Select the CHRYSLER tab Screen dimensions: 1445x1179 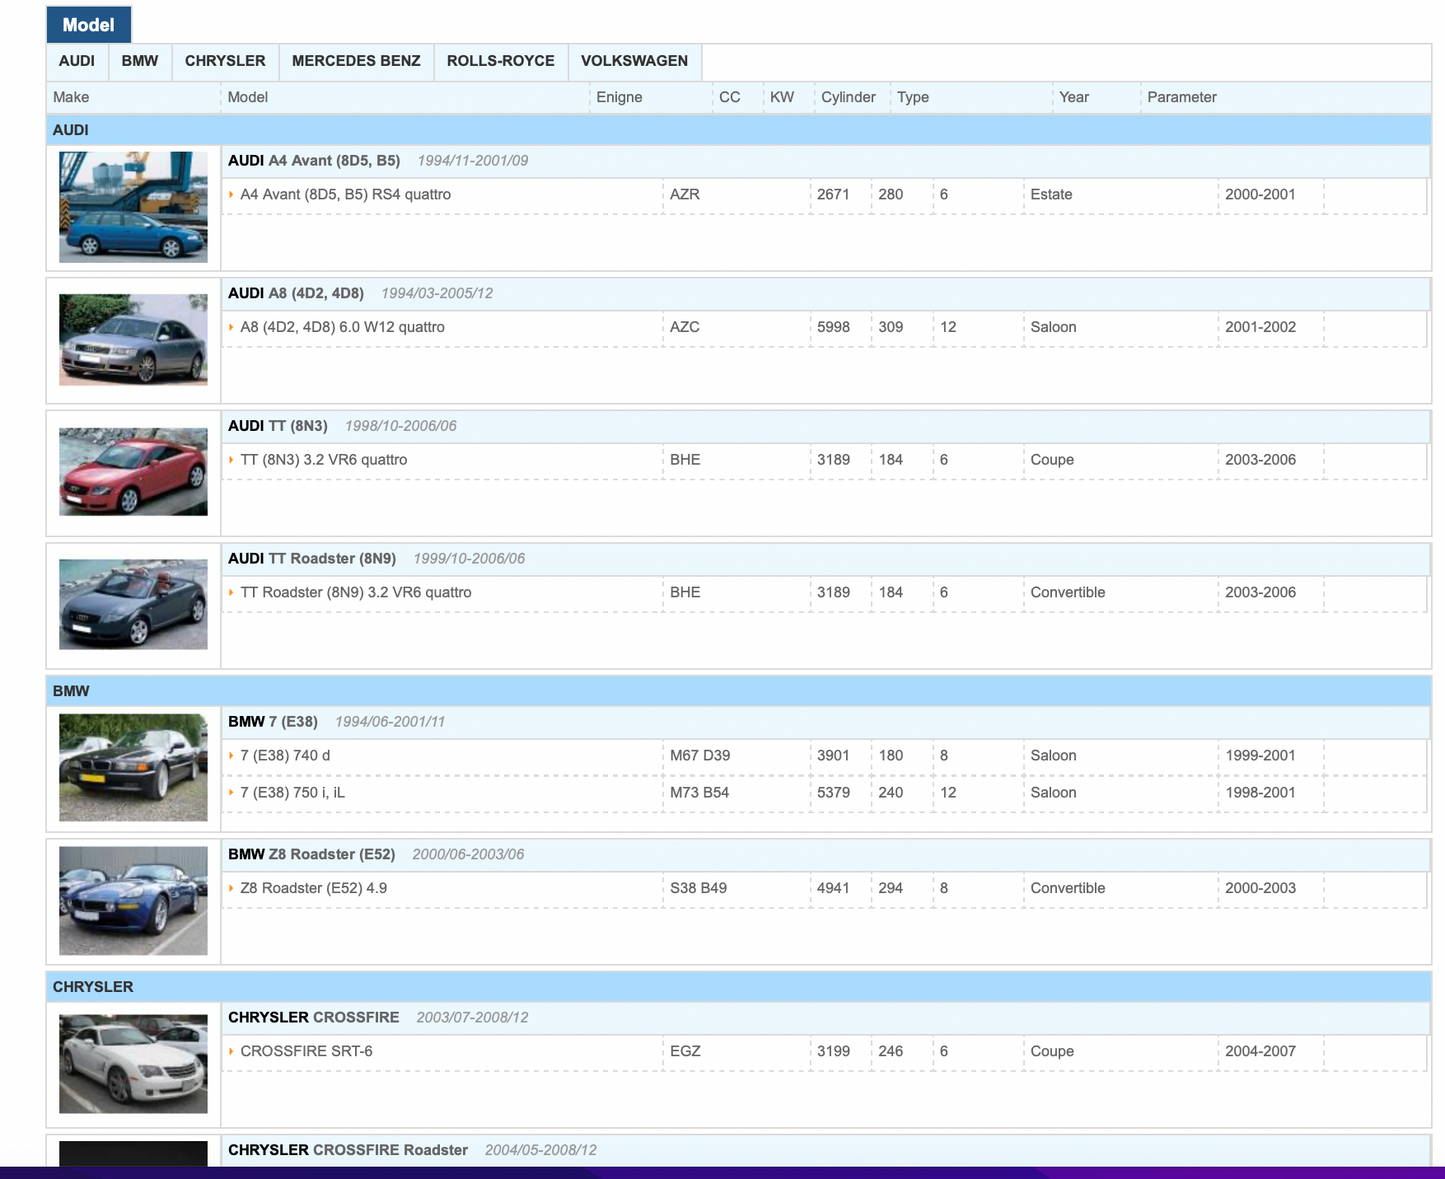225,61
